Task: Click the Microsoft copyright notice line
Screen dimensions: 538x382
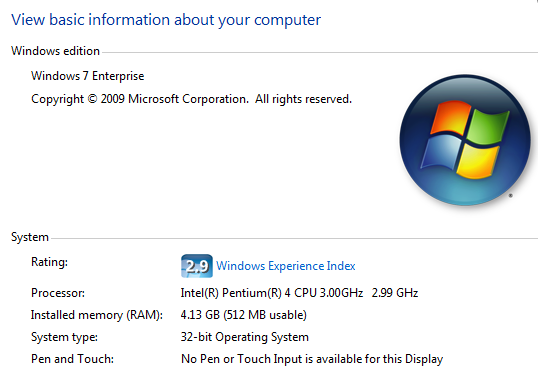Action: [191, 99]
